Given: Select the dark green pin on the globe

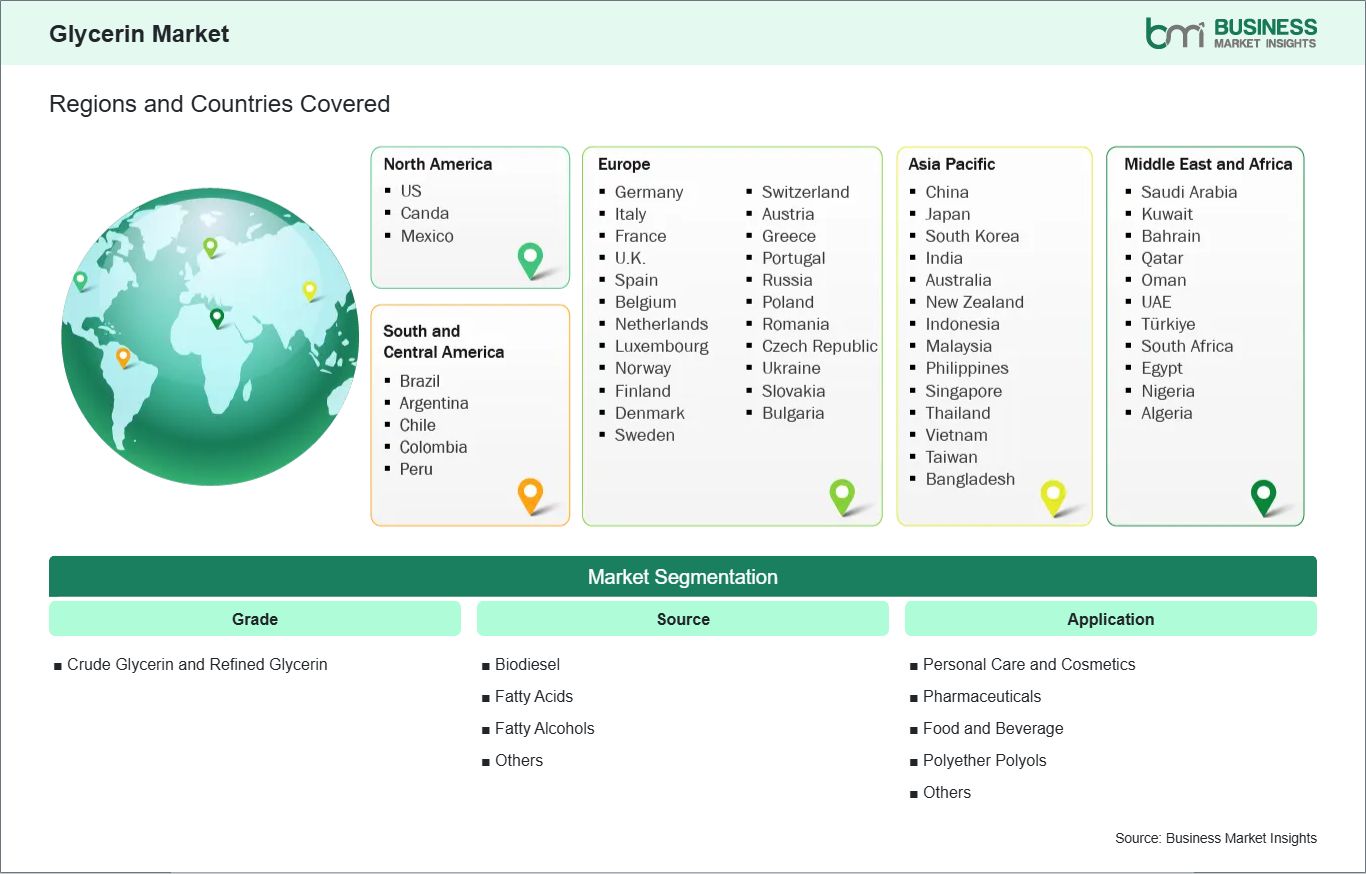Looking at the screenshot, I should click(x=217, y=317).
